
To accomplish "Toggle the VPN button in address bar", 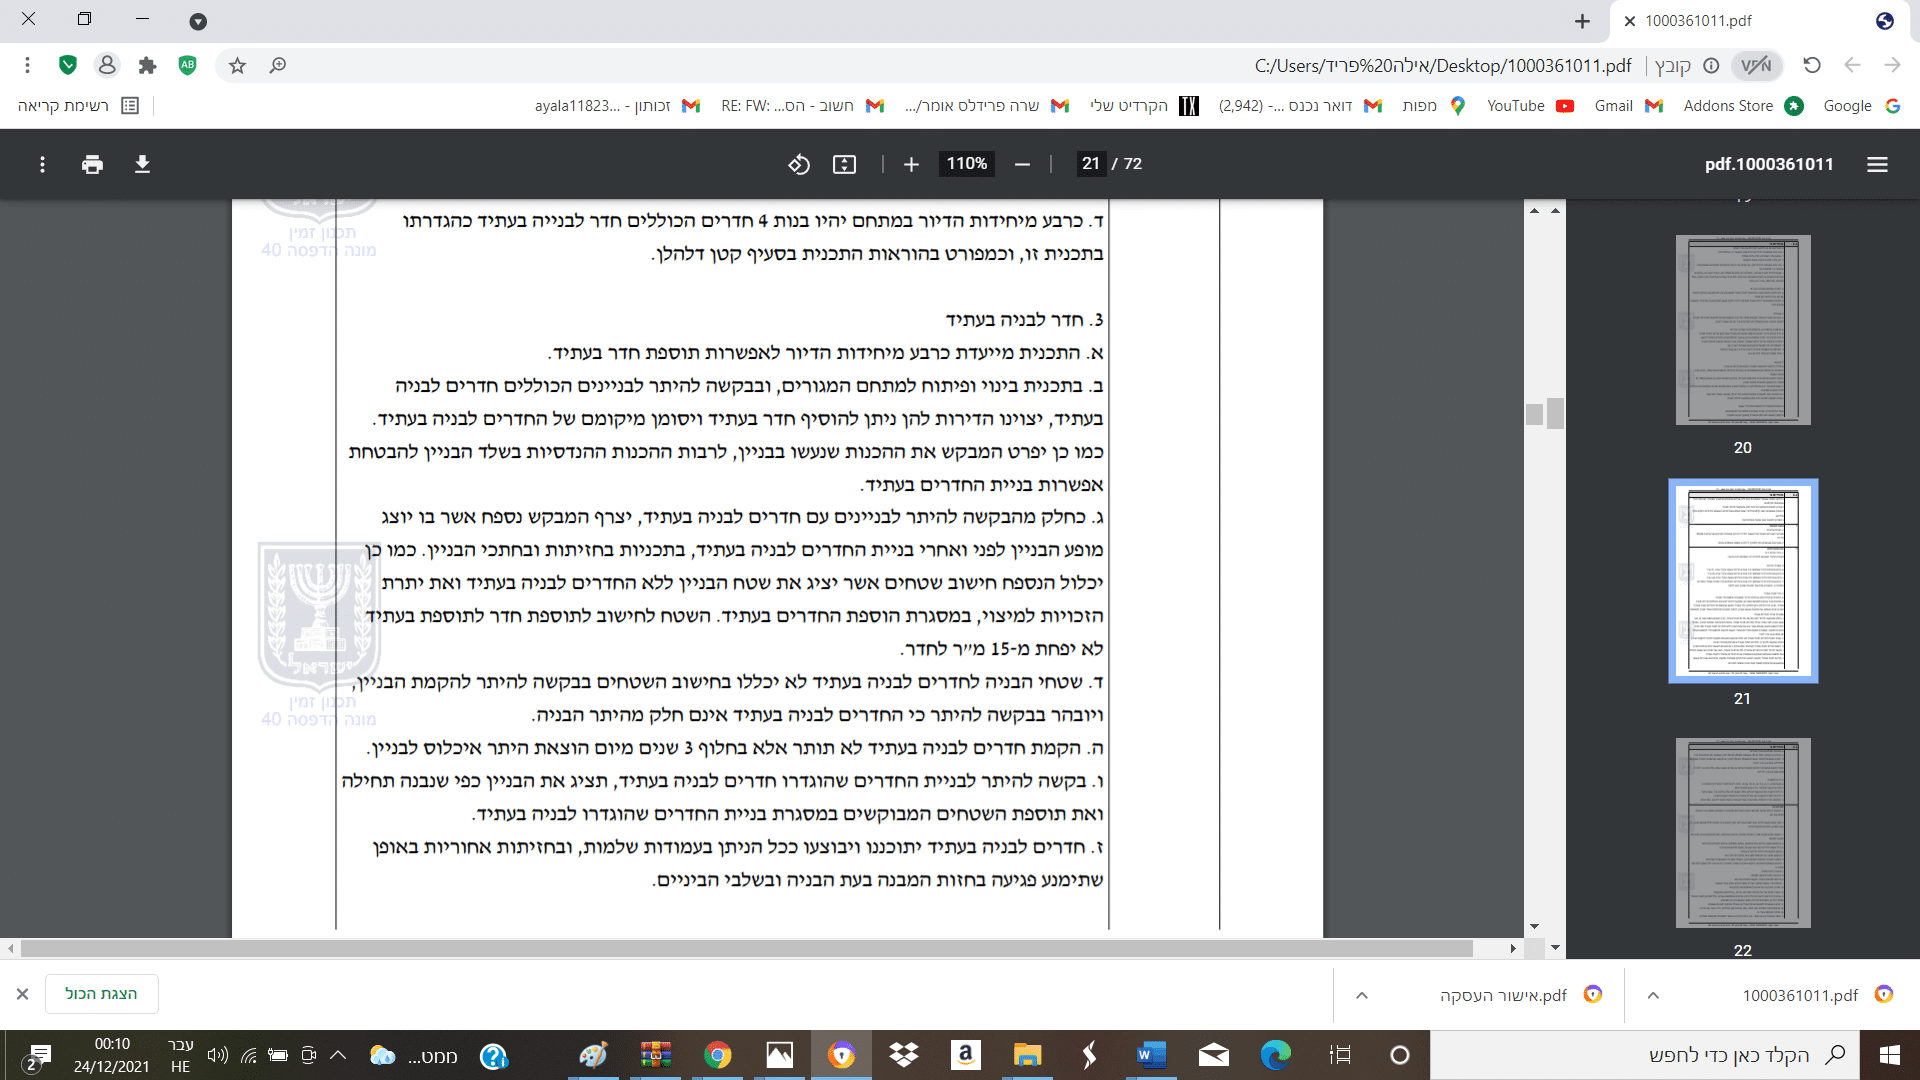I will coord(1756,65).
